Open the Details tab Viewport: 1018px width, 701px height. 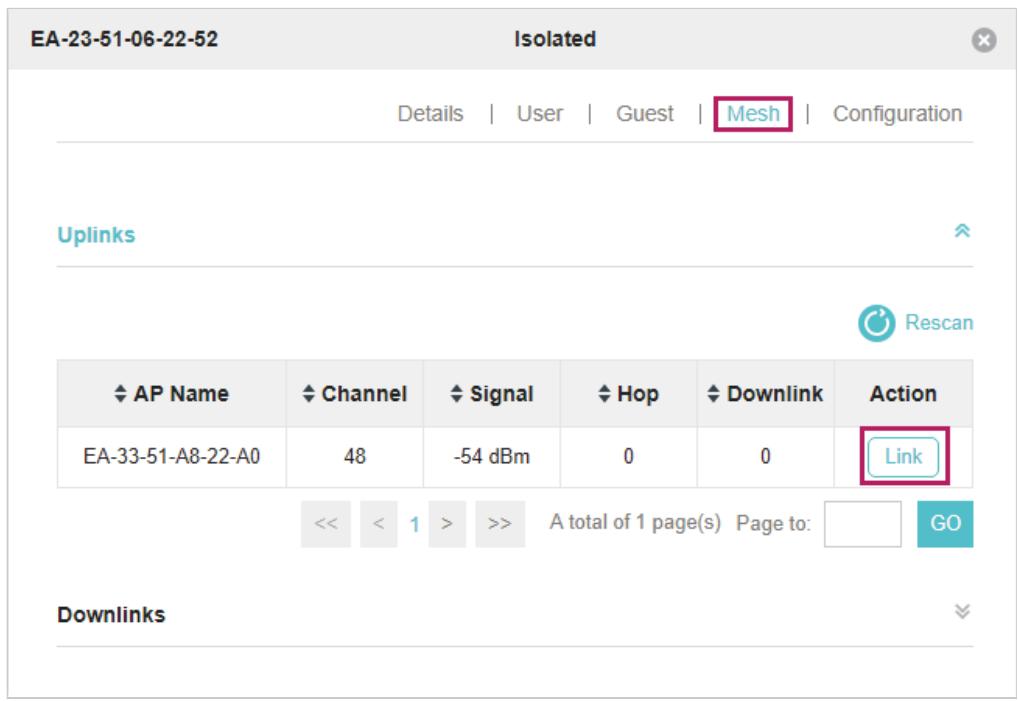[x=430, y=114]
